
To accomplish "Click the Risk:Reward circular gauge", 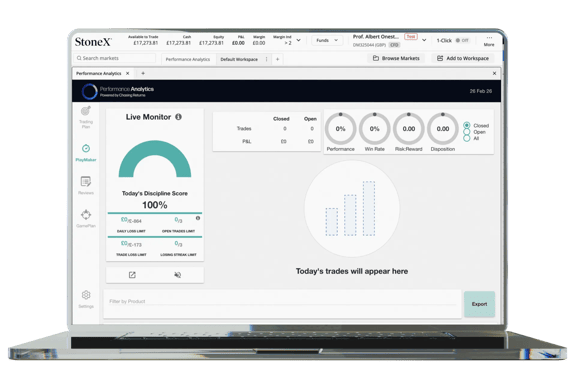I will [x=408, y=129].
